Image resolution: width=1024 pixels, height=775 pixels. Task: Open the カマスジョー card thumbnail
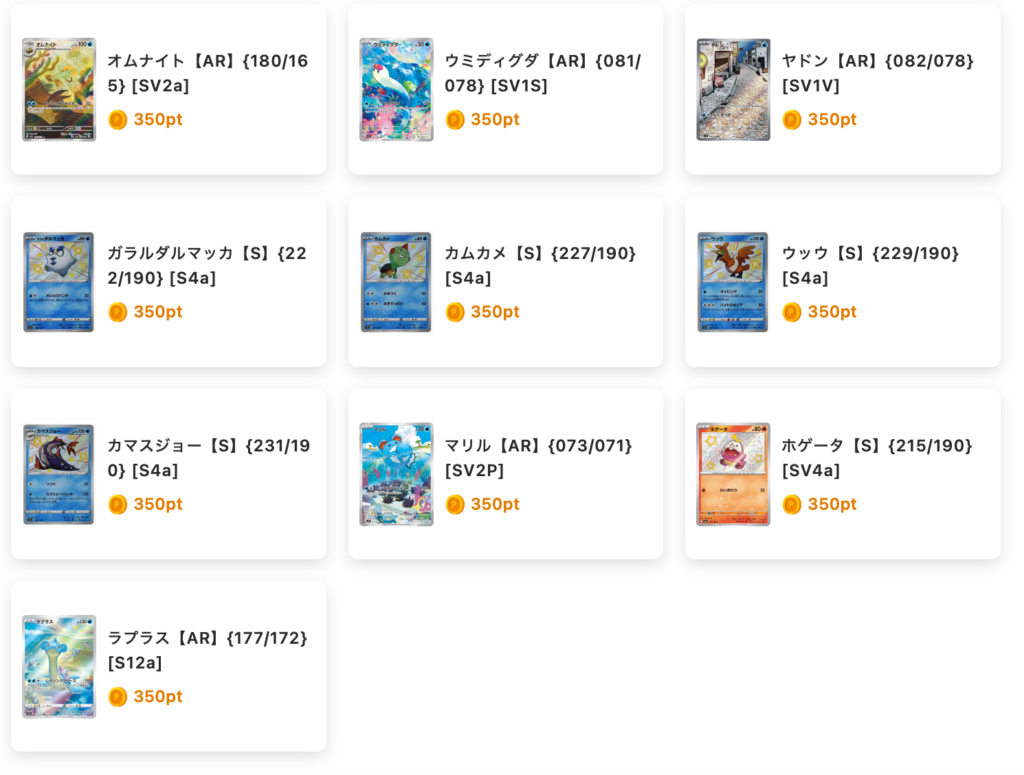coord(59,475)
